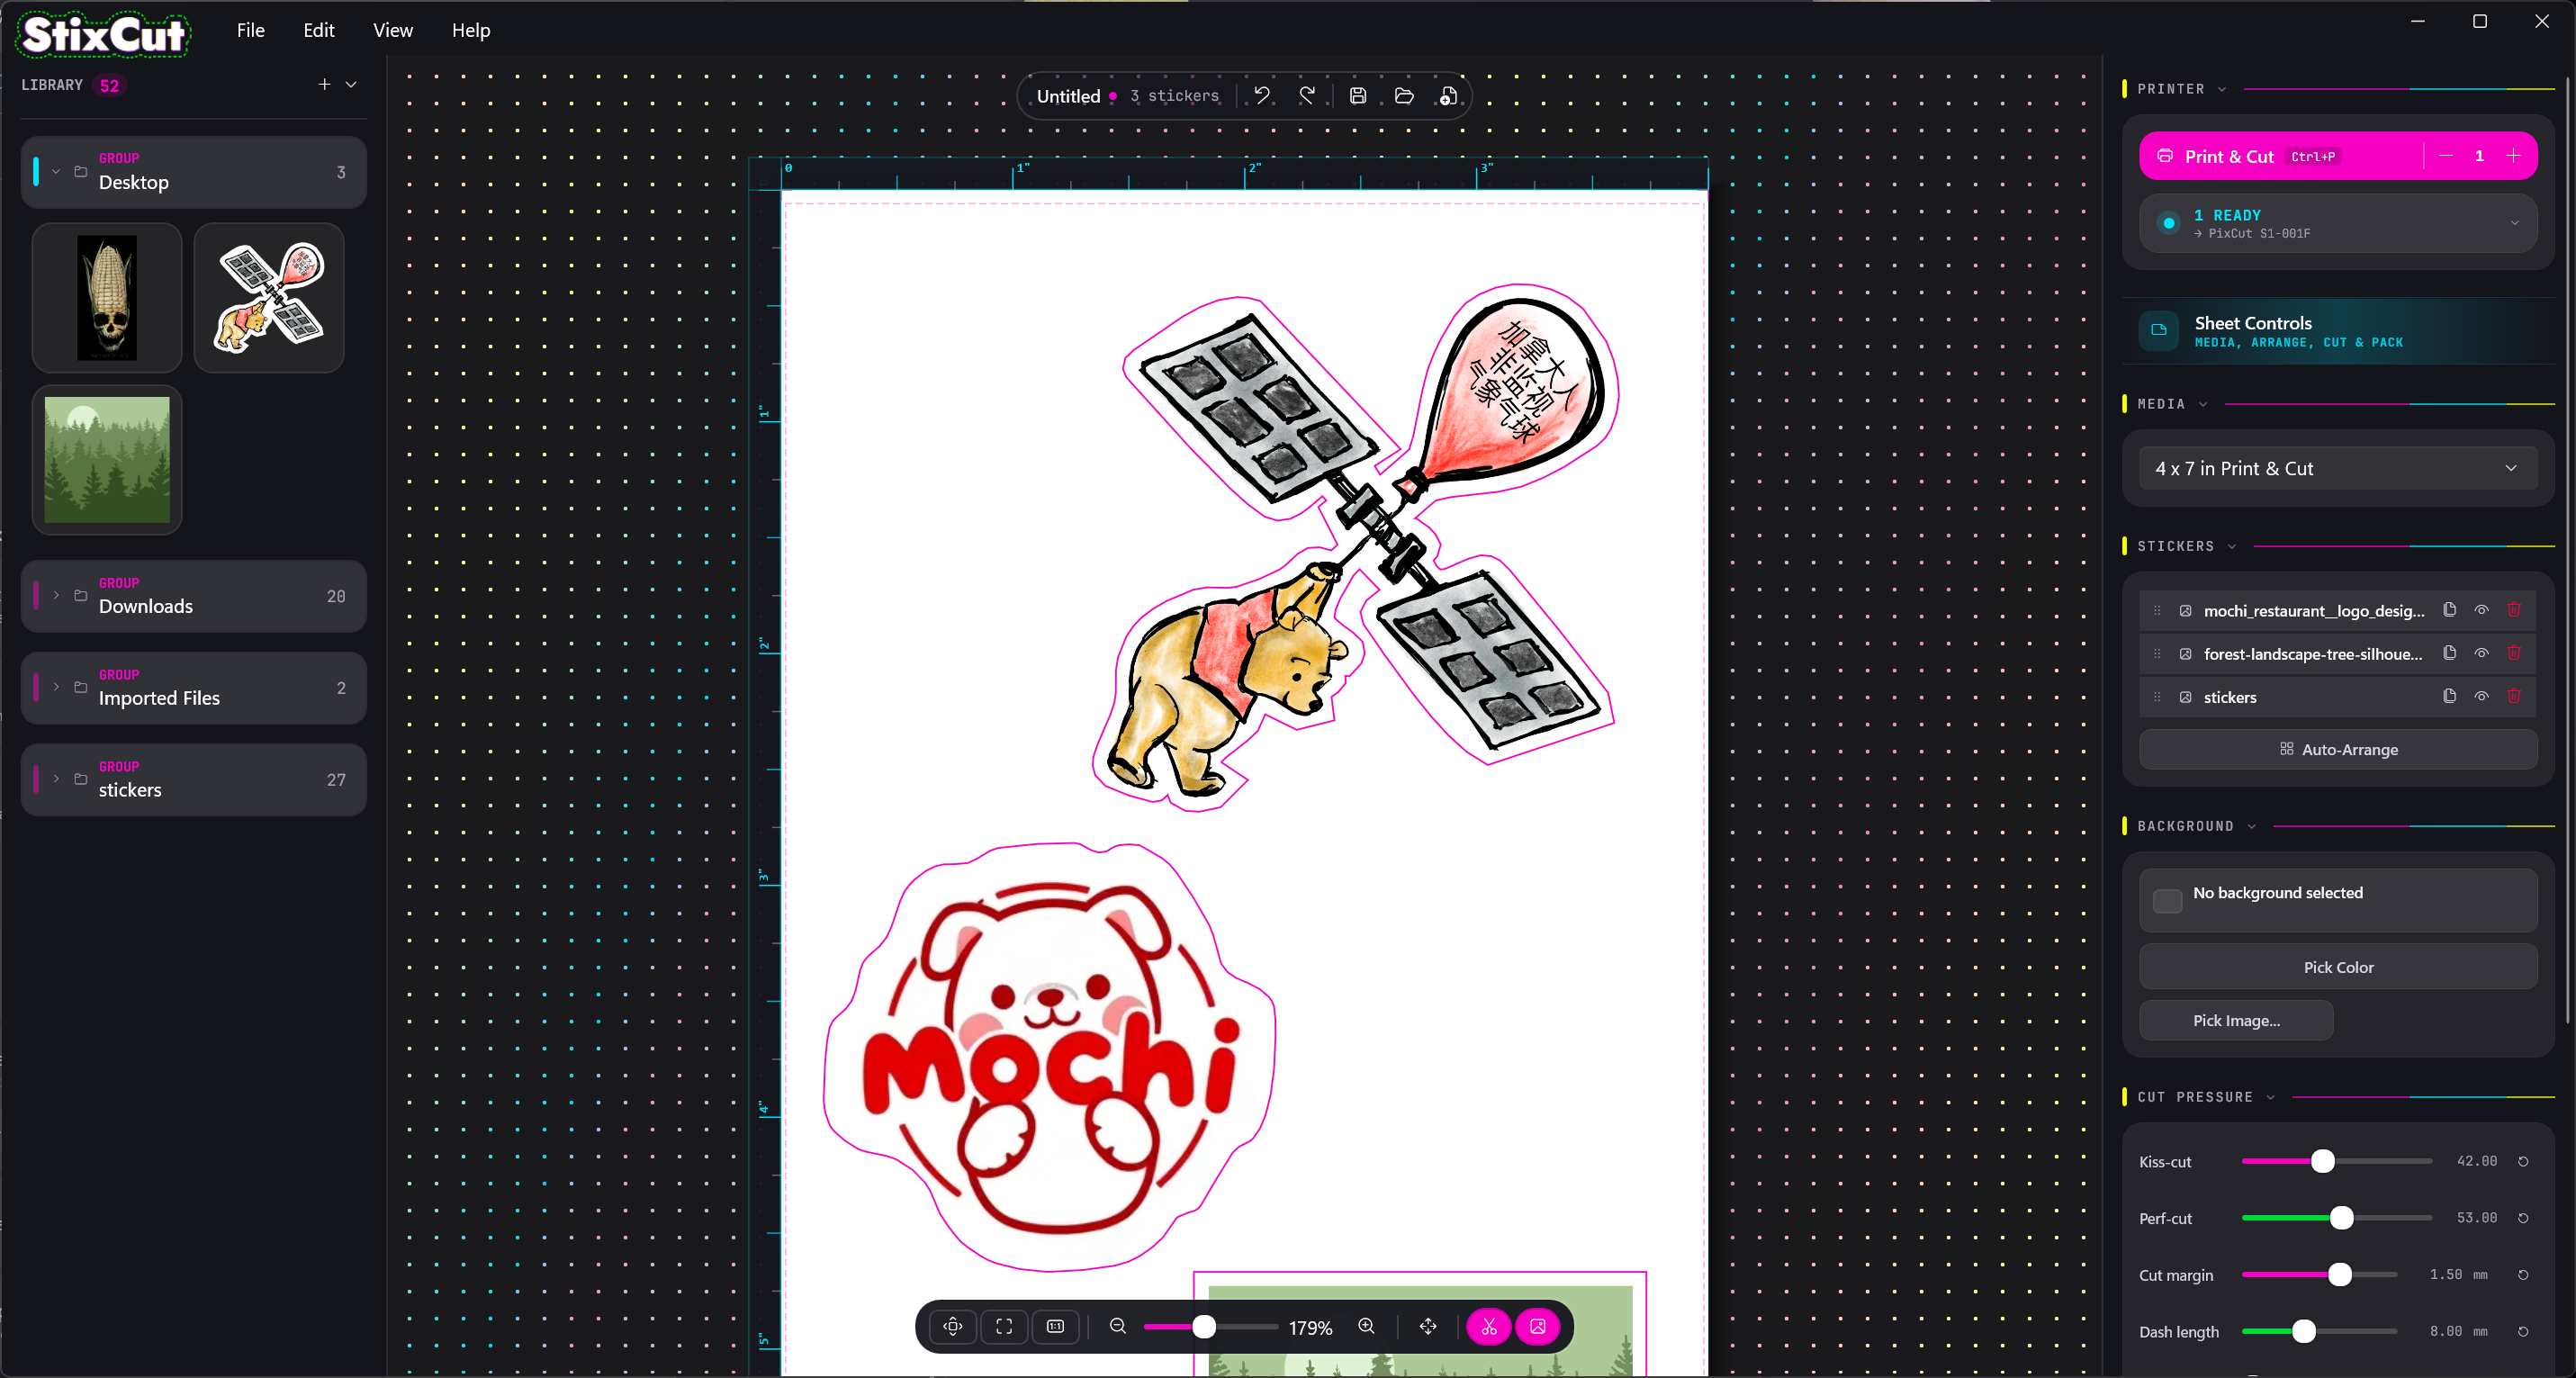Image resolution: width=2576 pixels, height=1378 pixels.
Task: Reset Kiss-cut pressure value
Action: pos(2523,1161)
